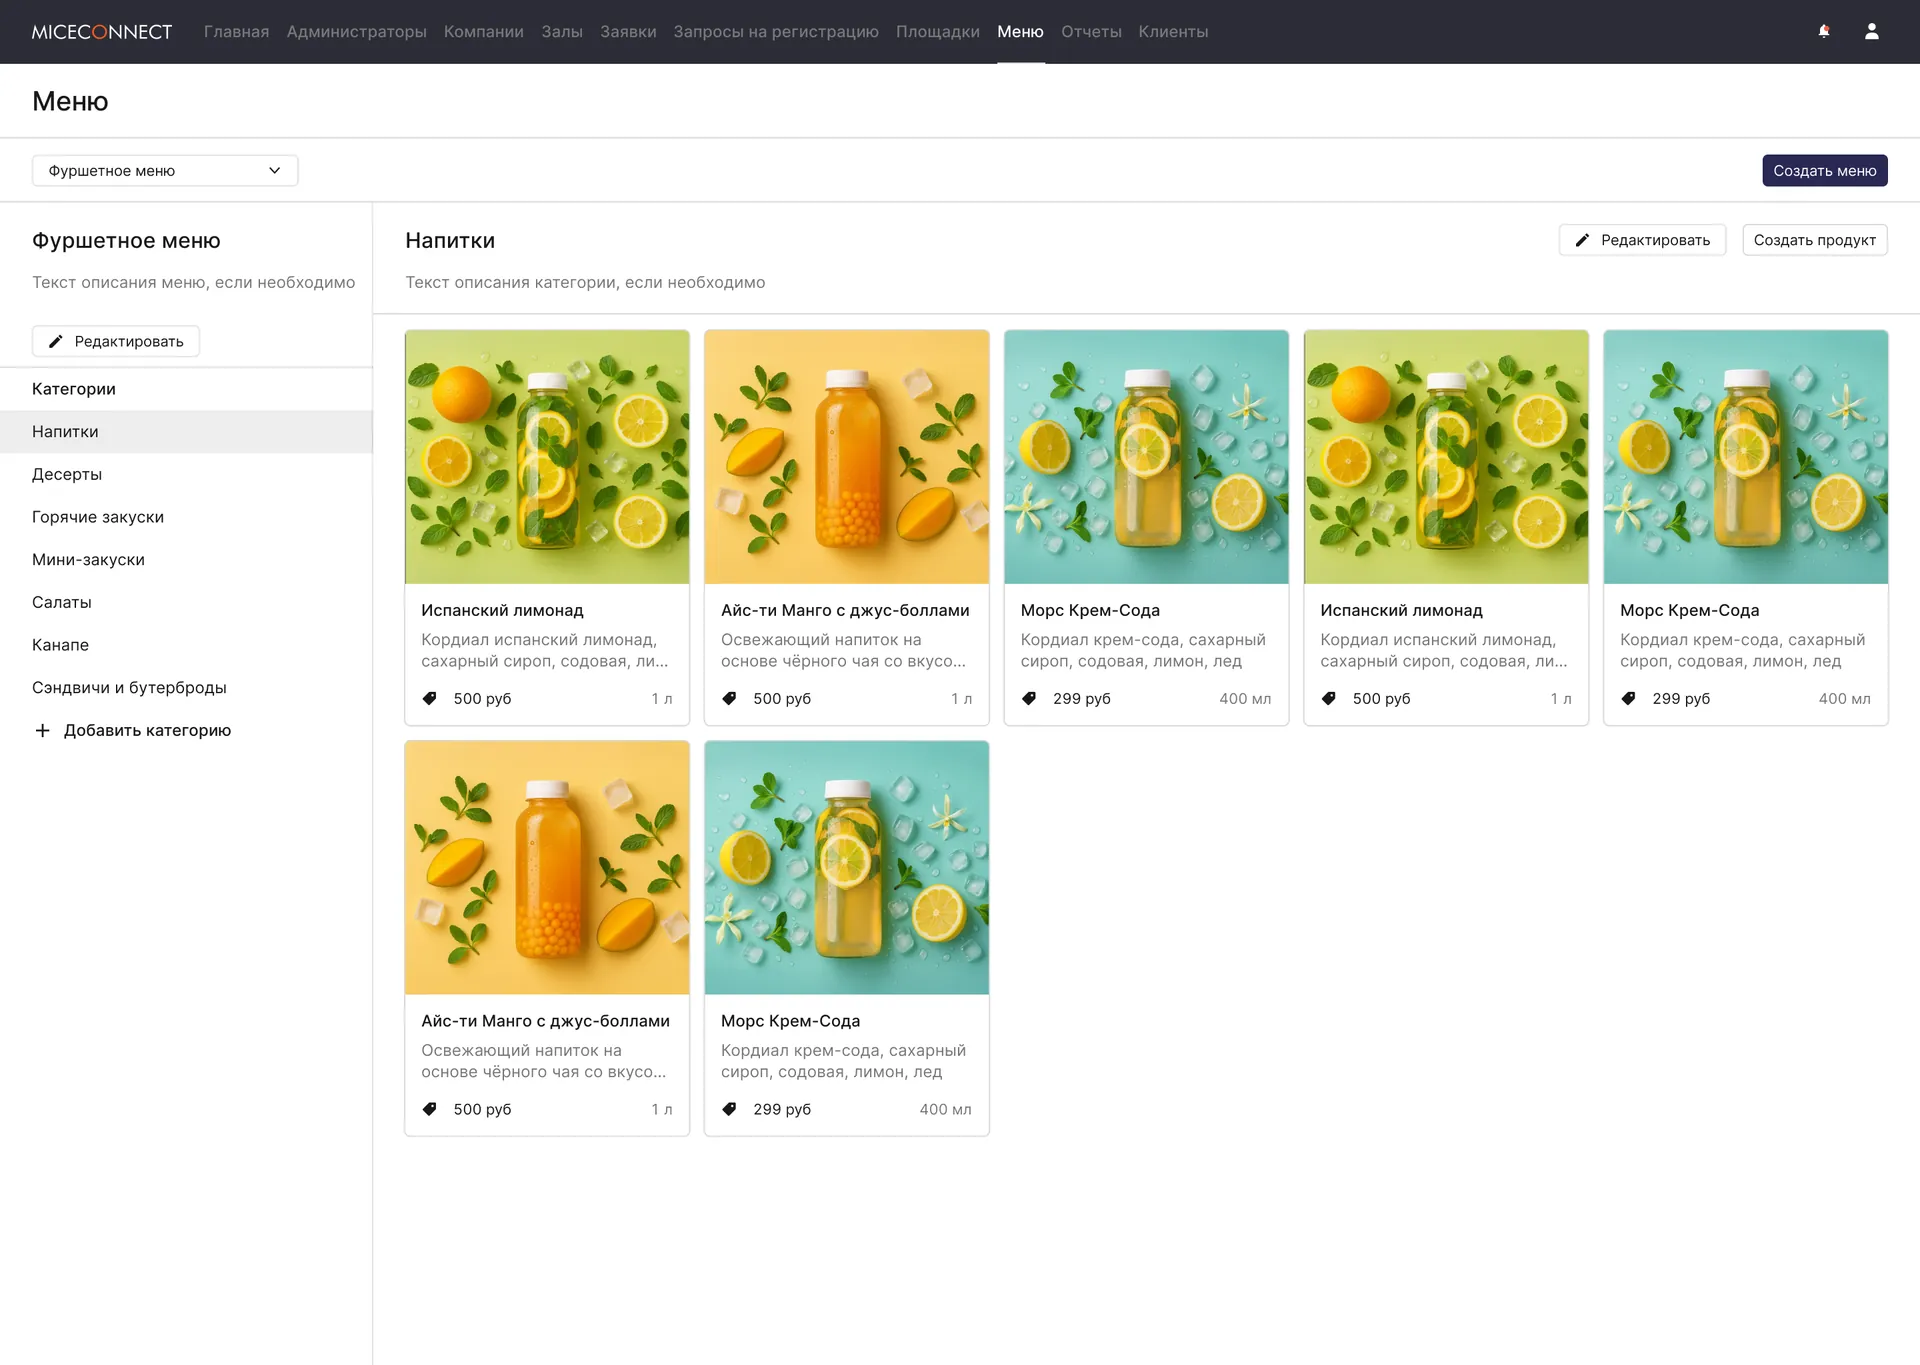
Task: Click the Создать продукт button
Action: click(x=1814, y=240)
